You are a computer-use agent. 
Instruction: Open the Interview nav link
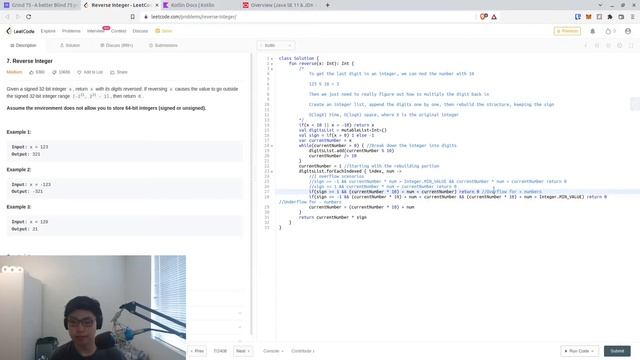(95, 31)
